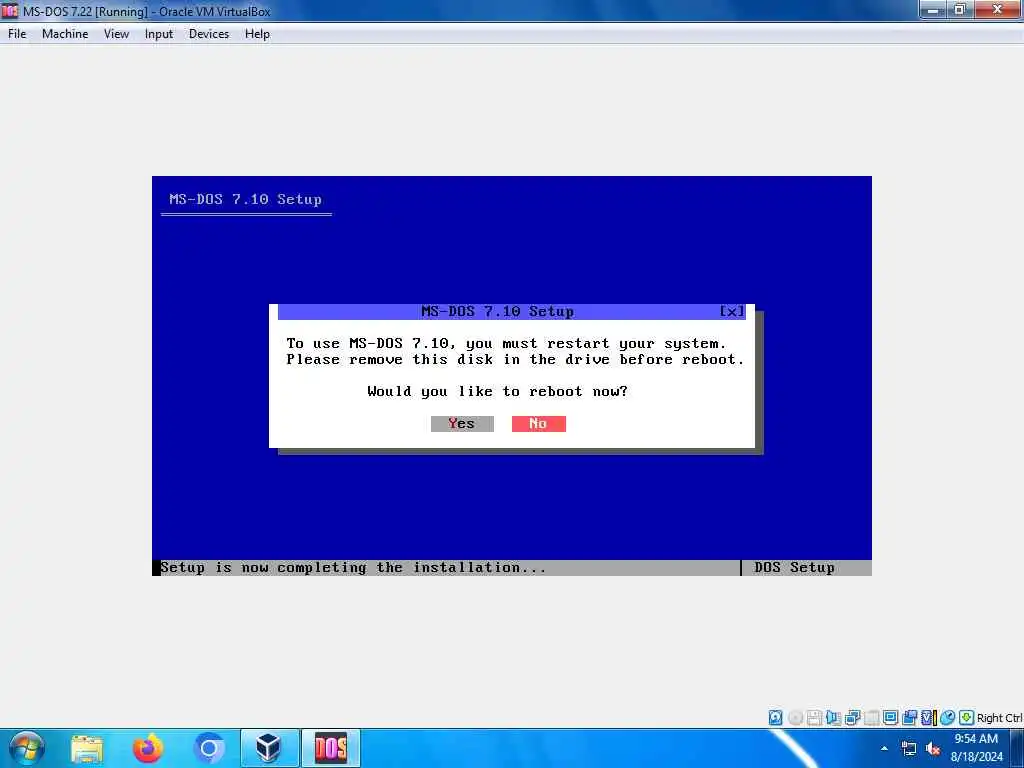Click the Show desktop strip
Image resolution: width=1024 pixels, height=768 pixels.
pyautogui.click(x=1017, y=748)
